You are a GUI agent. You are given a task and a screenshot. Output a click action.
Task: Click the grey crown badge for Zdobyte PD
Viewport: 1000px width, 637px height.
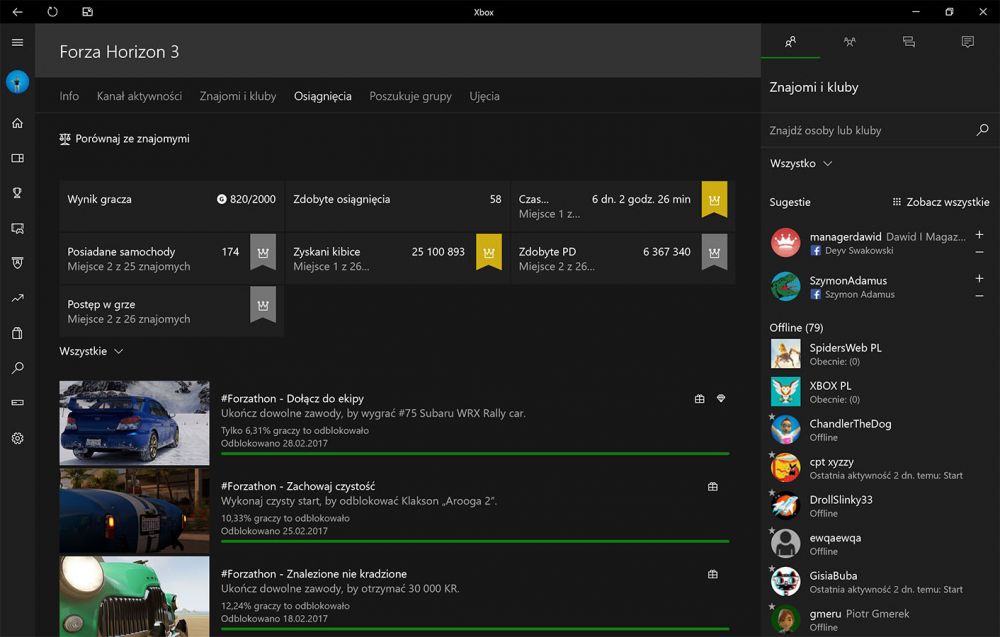[x=714, y=252]
